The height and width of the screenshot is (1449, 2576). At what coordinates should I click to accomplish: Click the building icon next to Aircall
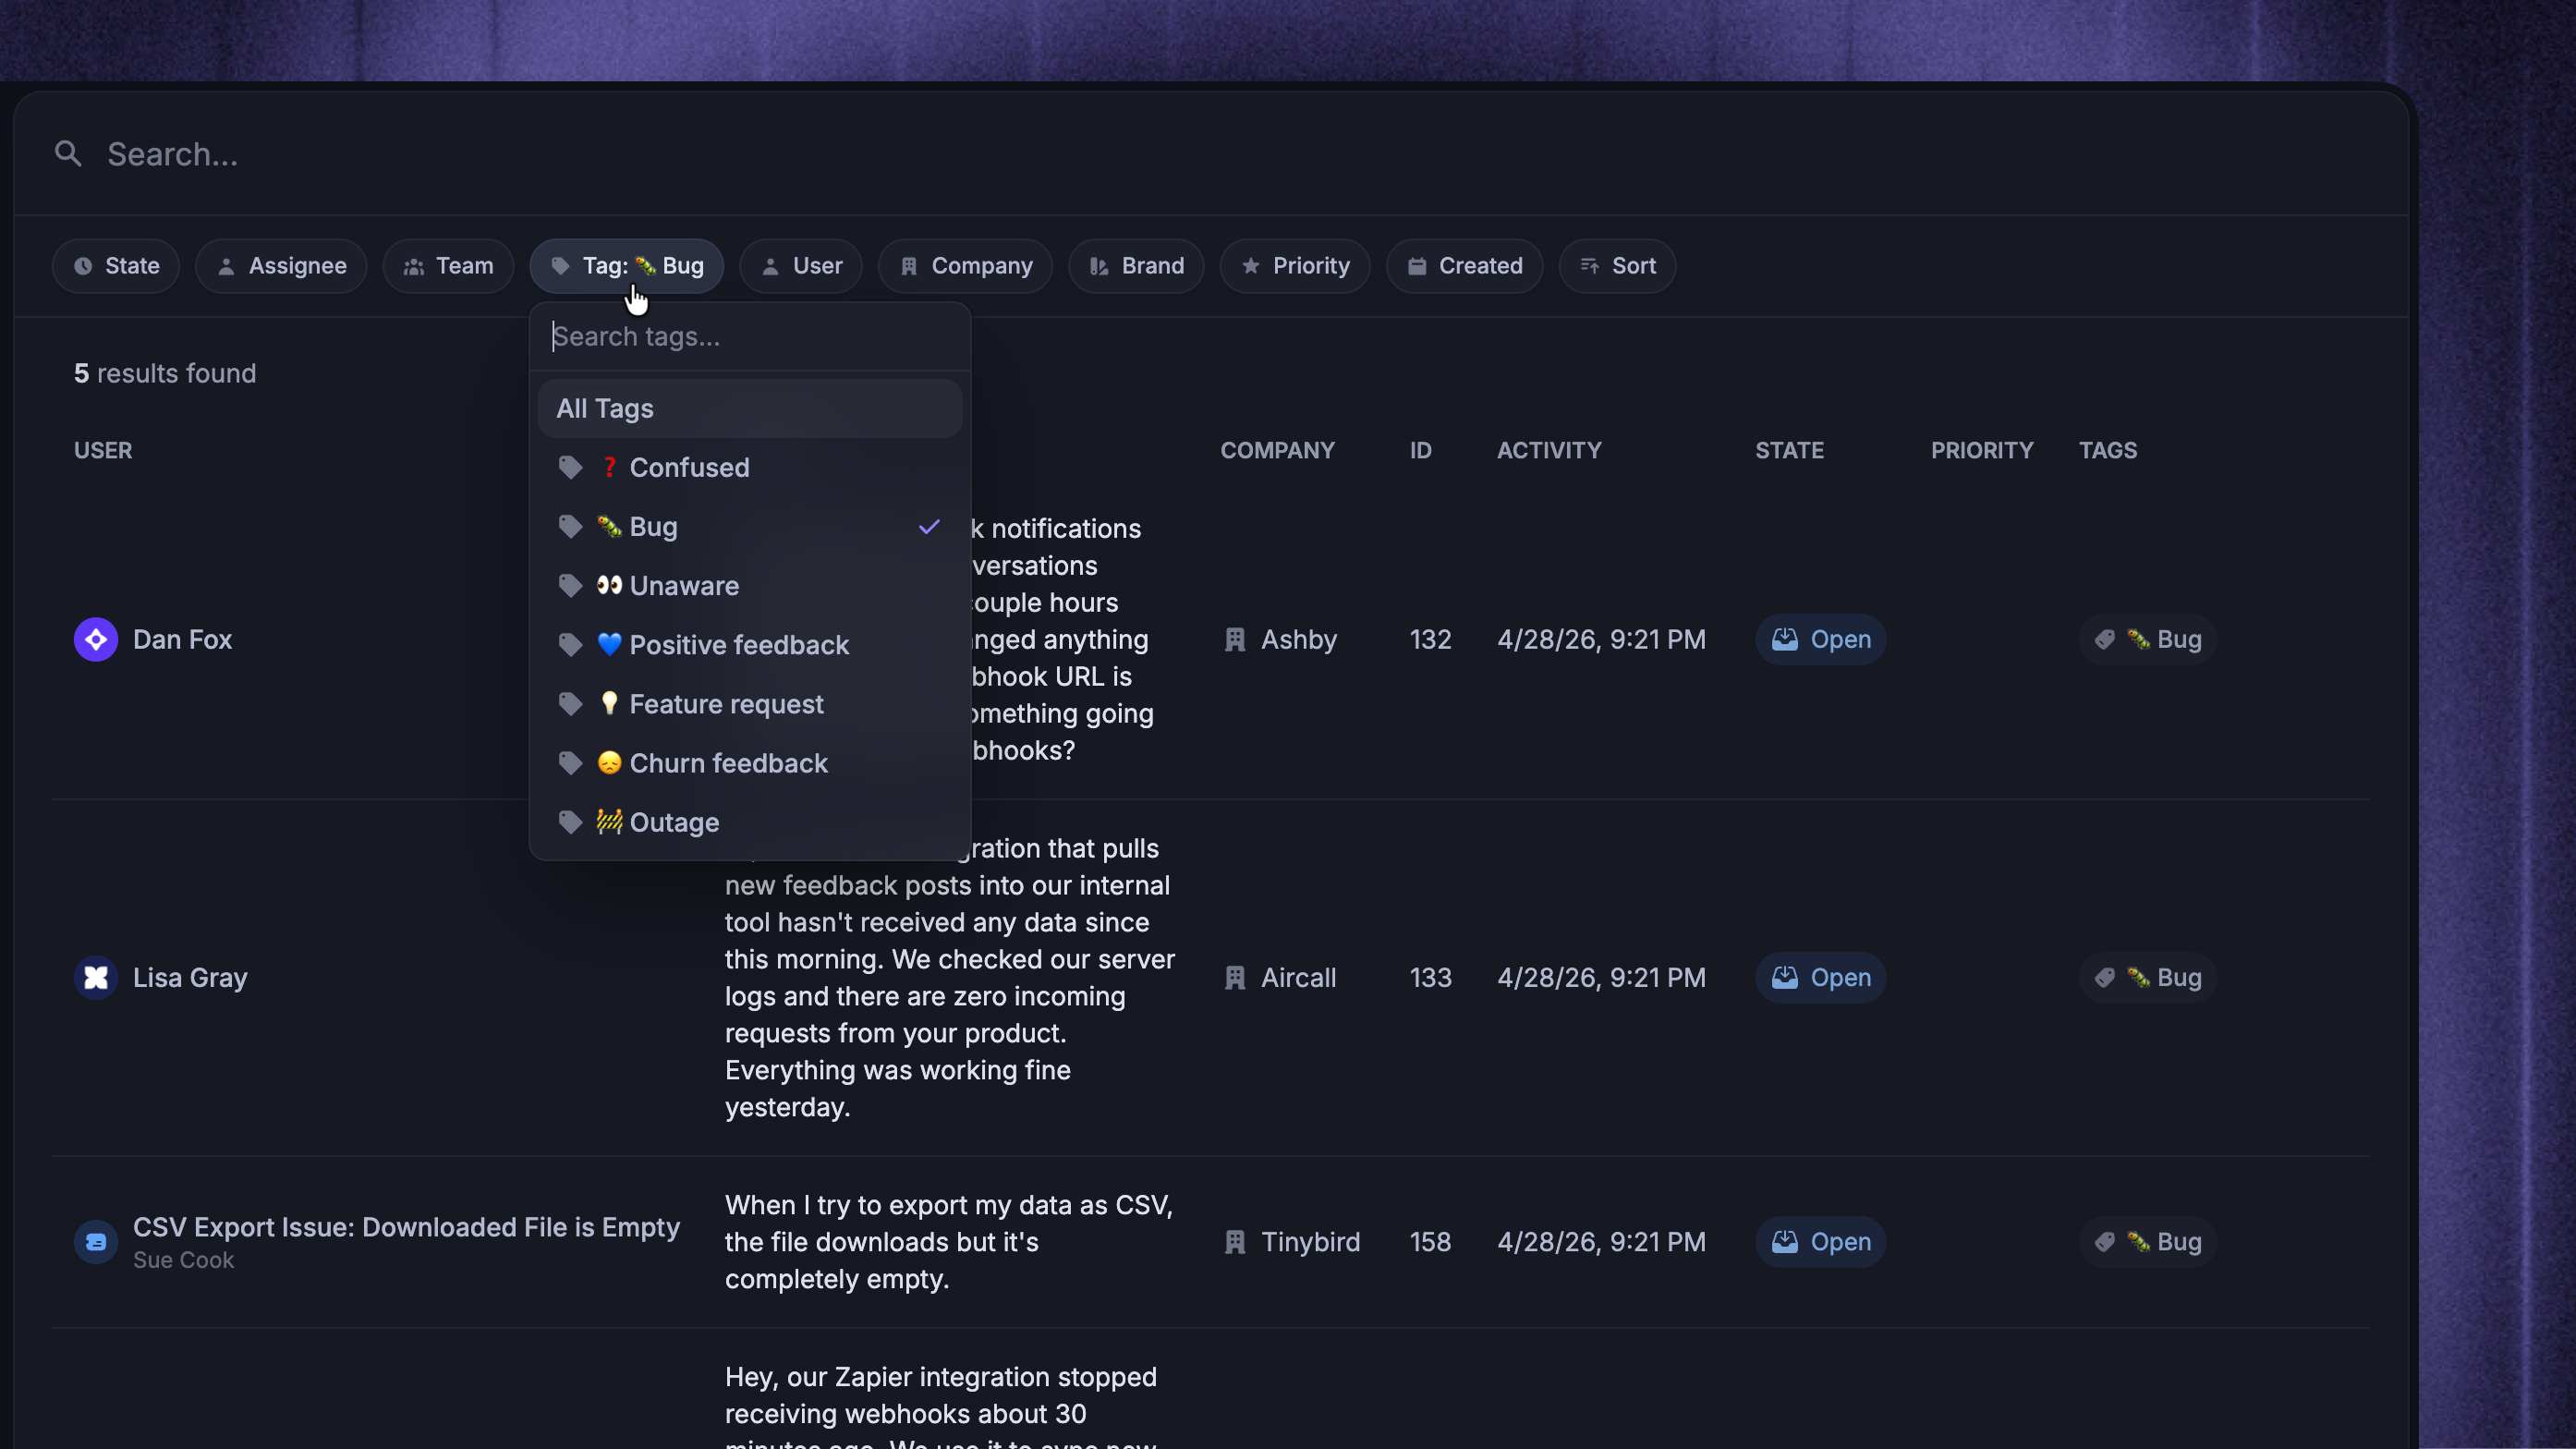click(1235, 978)
